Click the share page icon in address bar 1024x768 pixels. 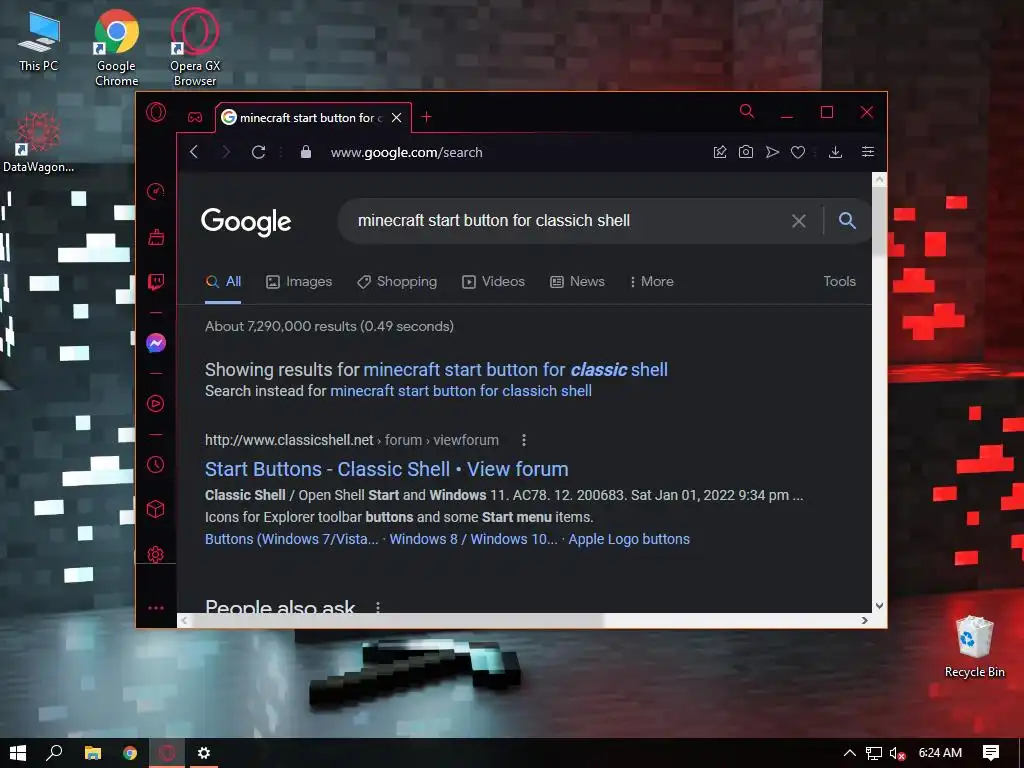click(x=720, y=152)
